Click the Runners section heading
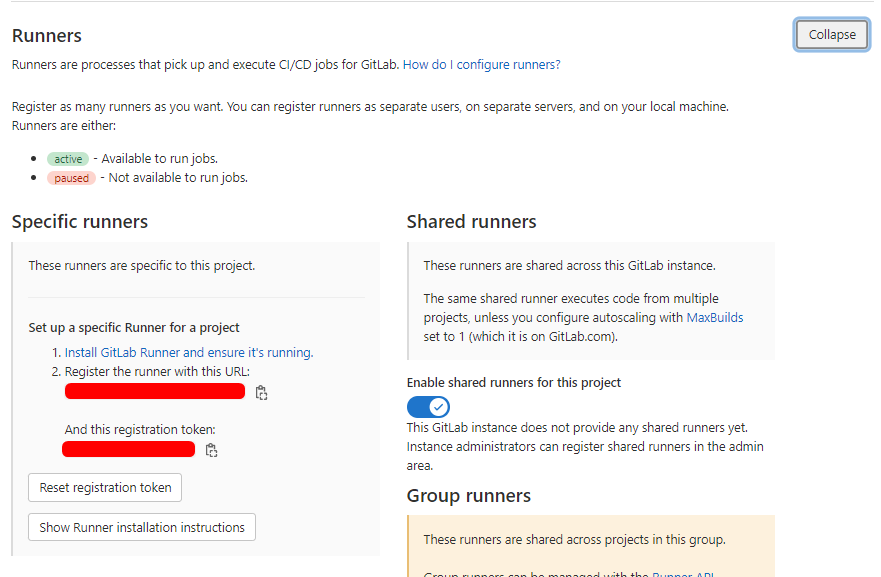The width and height of the screenshot is (881, 577). [47, 35]
